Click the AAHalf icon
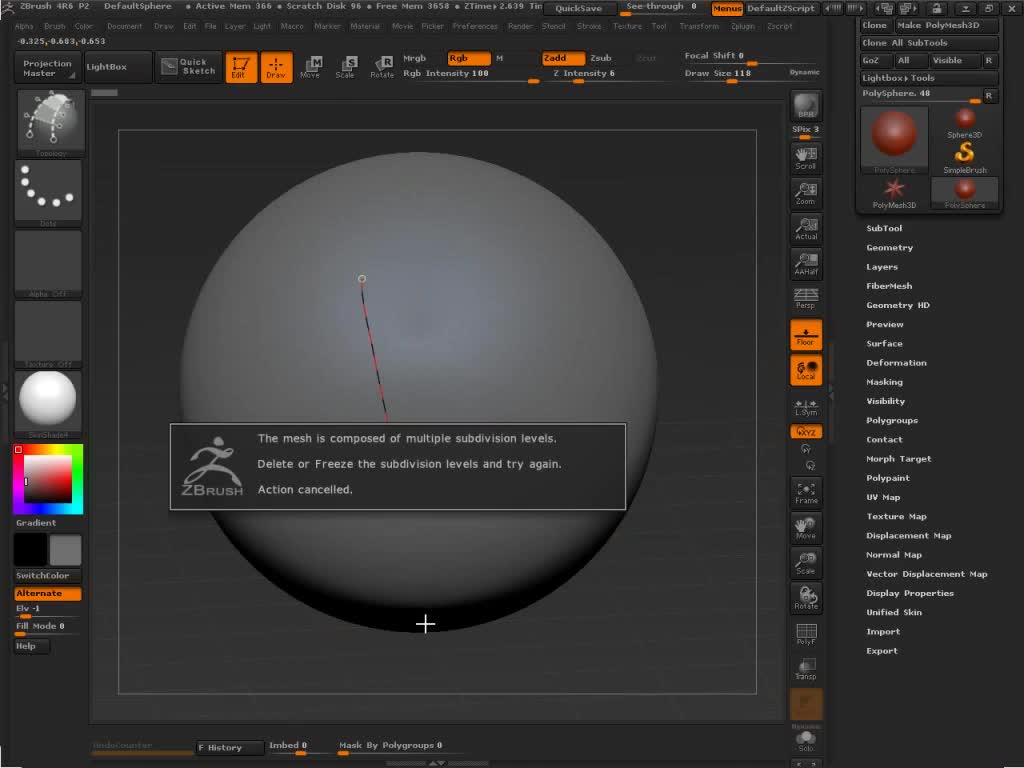 806,264
